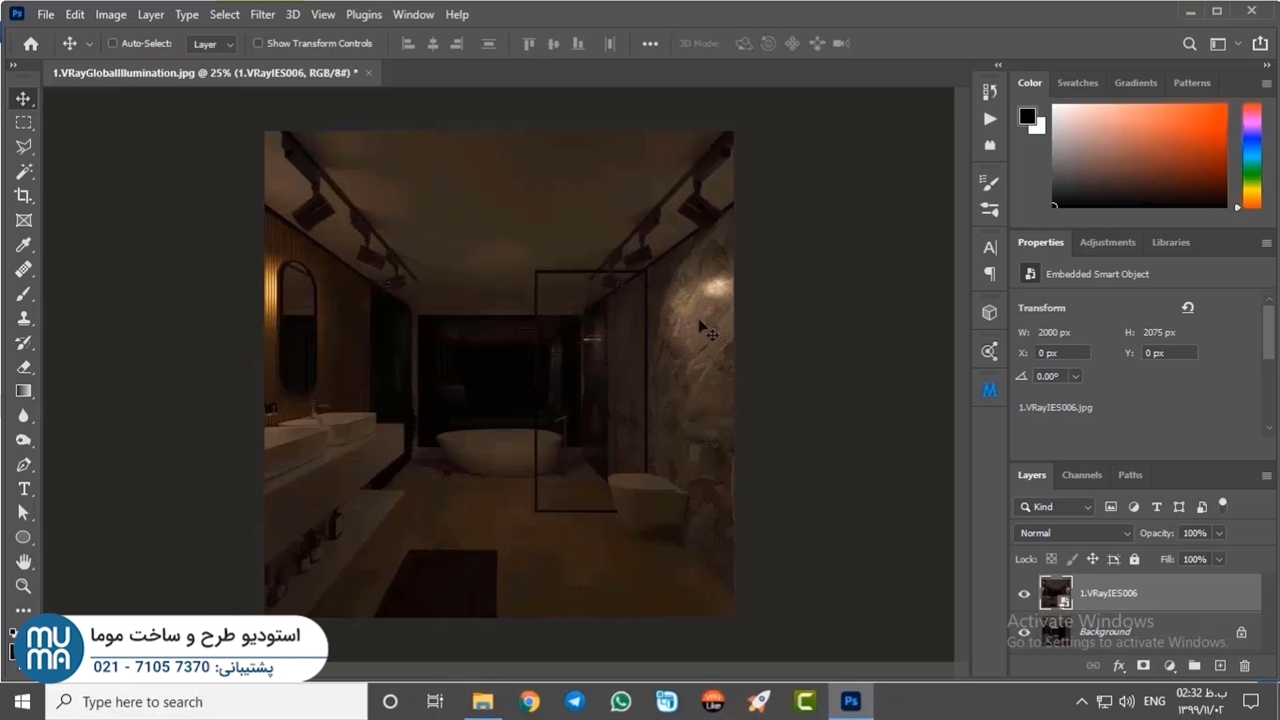The image size is (1280, 720).
Task: Check Show Transform Controls option
Action: coord(258,44)
